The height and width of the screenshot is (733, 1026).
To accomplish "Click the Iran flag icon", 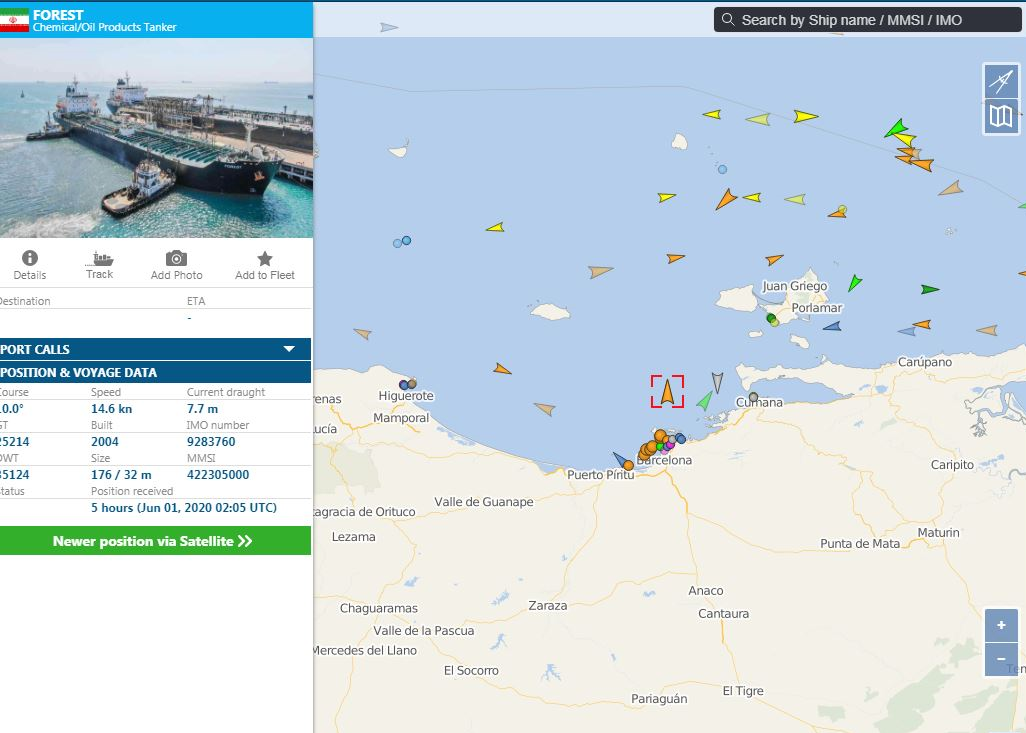I will pyautogui.click(x=15, y=21).
